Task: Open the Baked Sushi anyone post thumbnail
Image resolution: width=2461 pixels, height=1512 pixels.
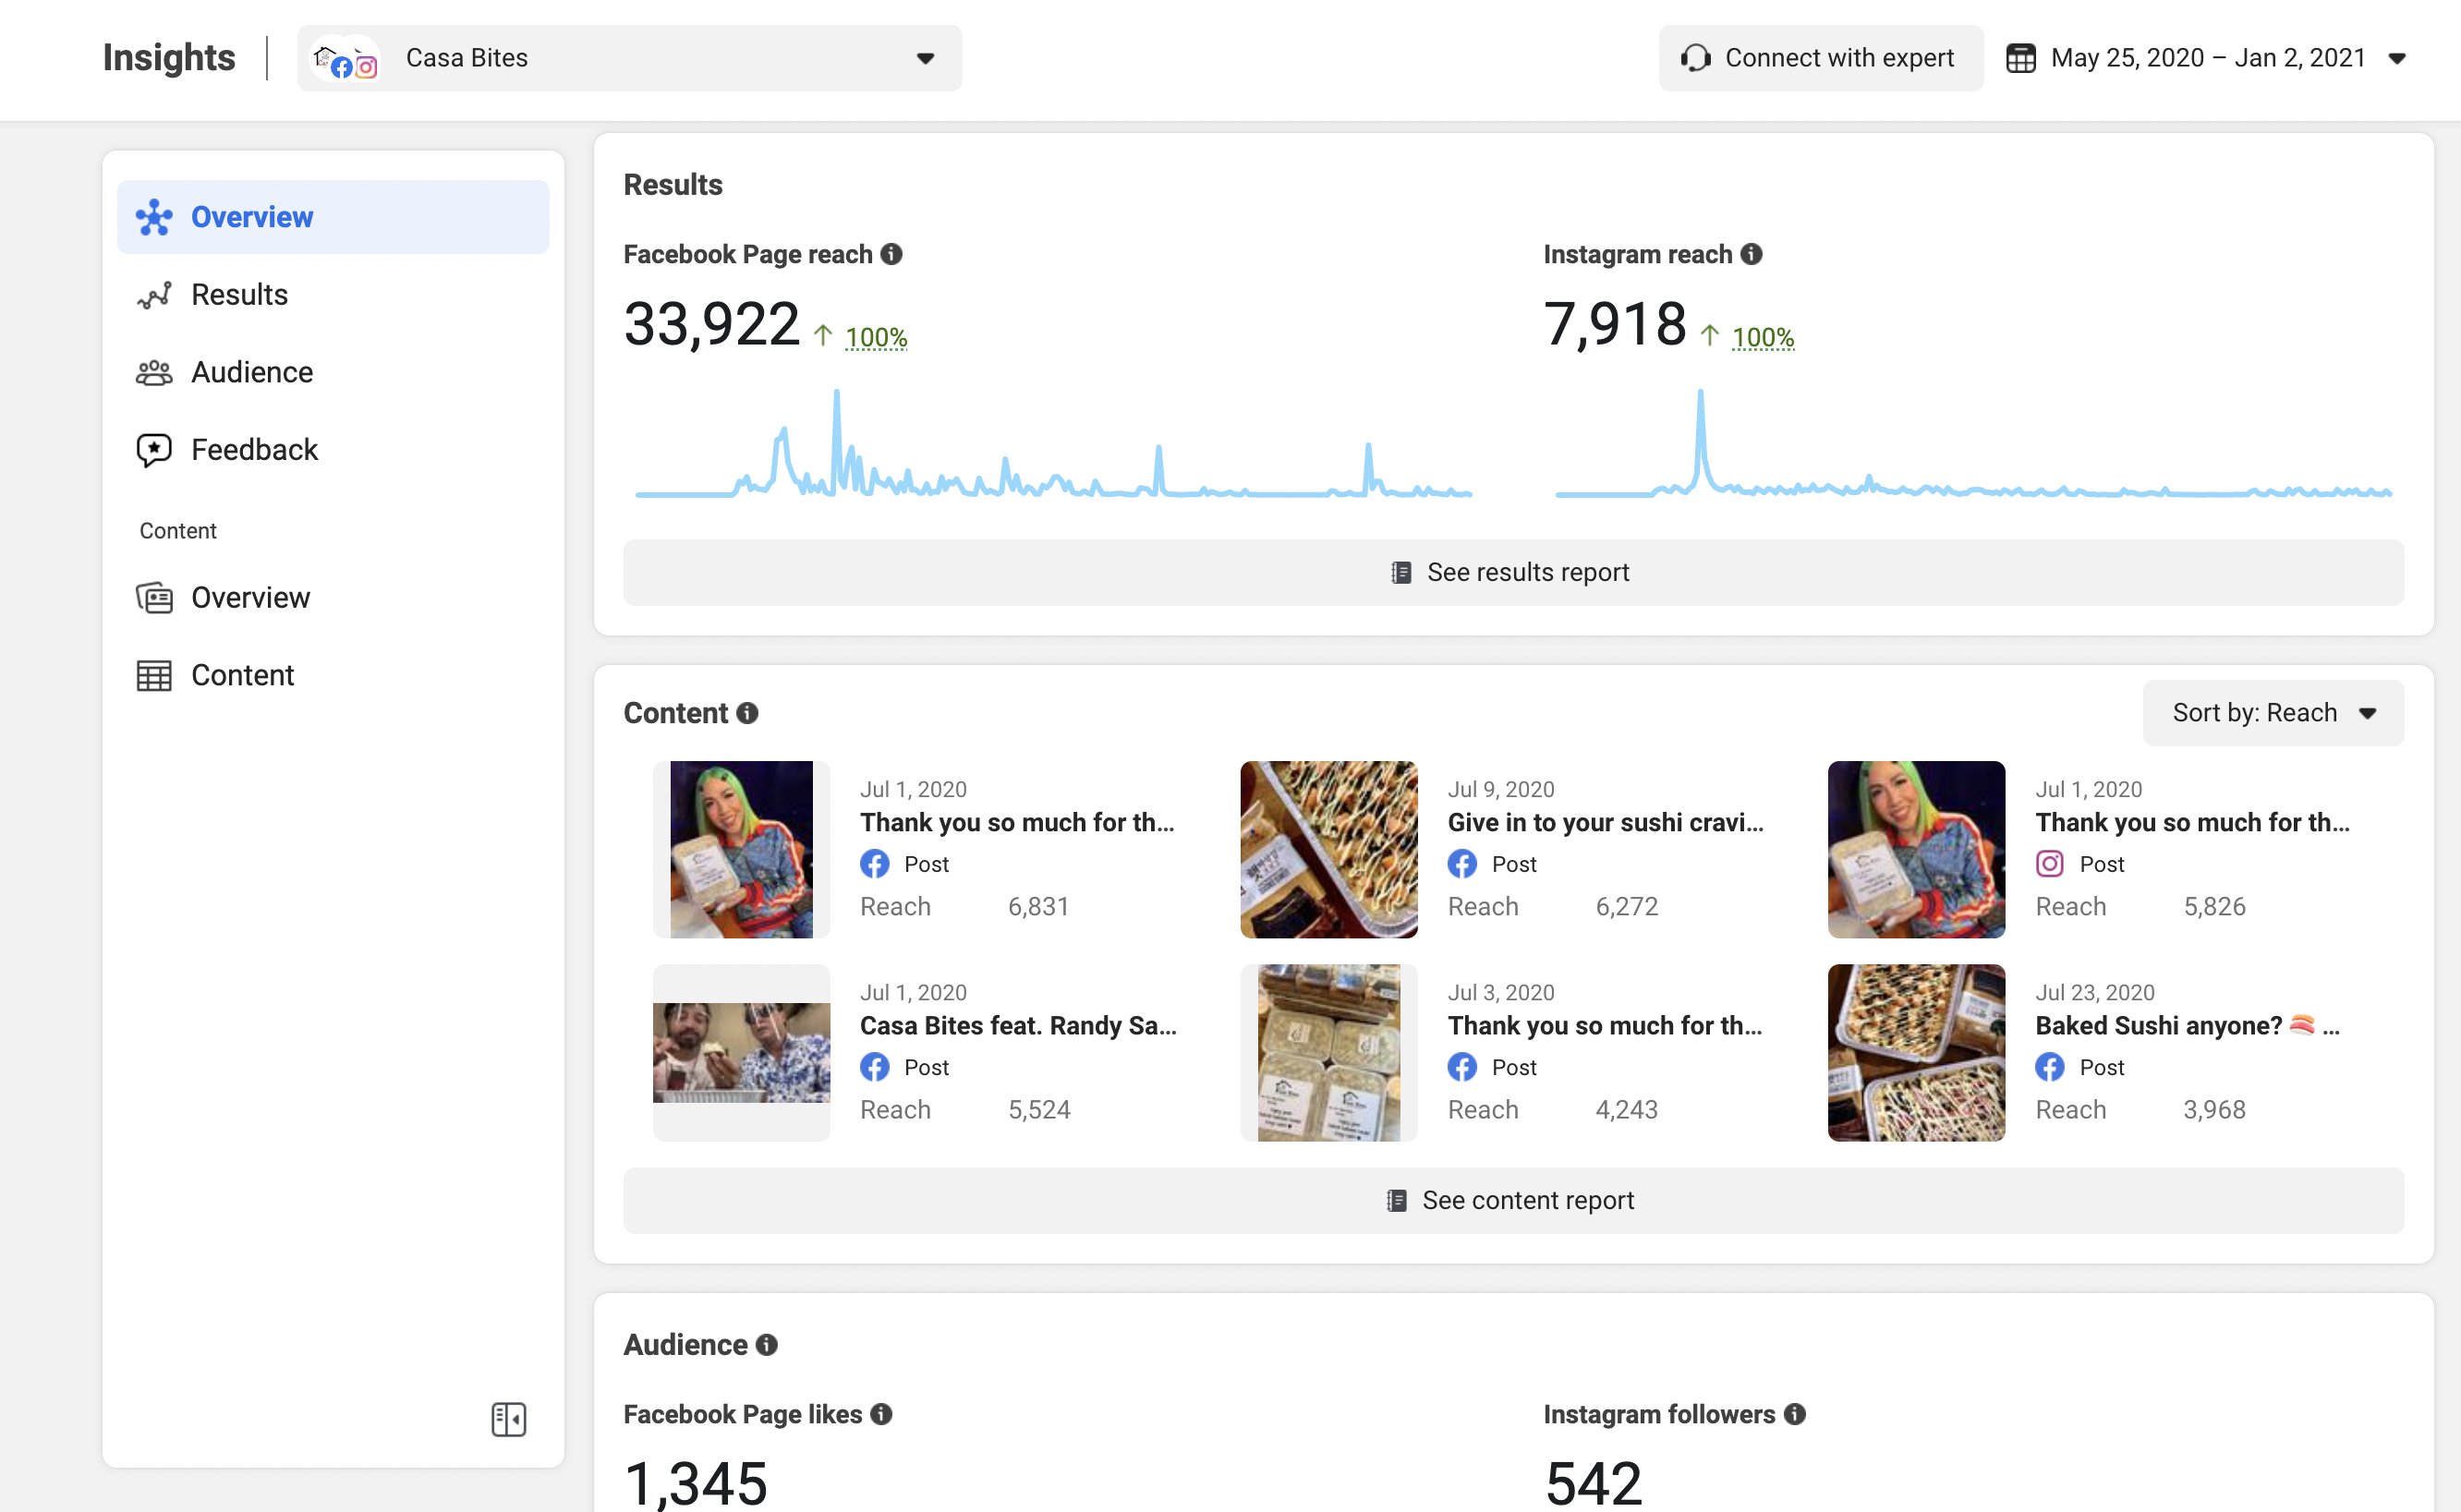Action: tap(1915, 1053)
